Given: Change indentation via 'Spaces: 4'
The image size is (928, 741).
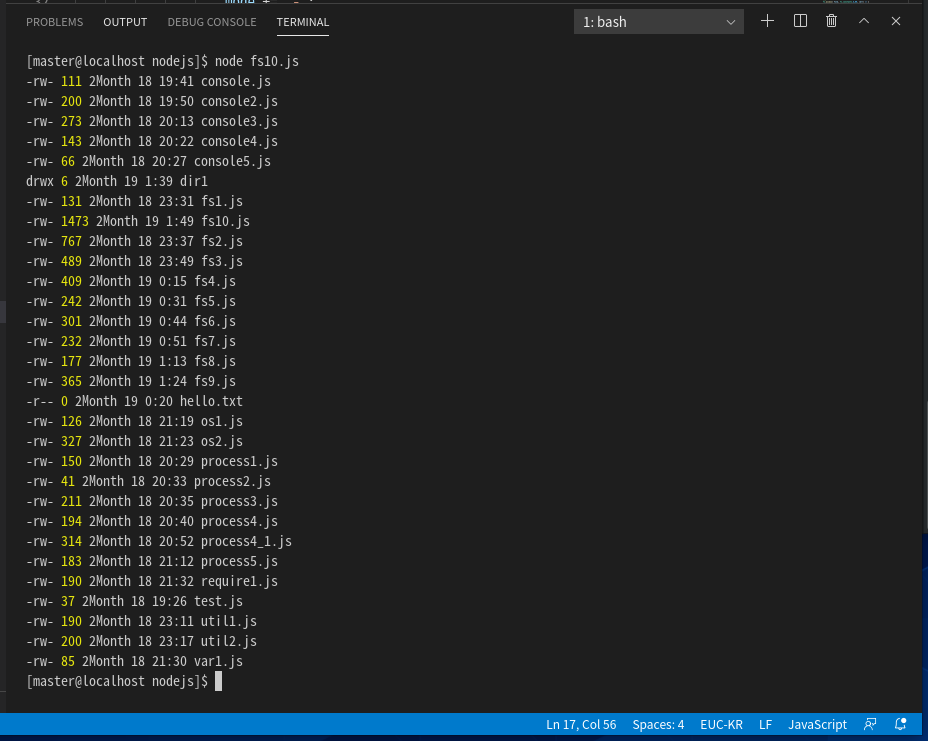Looking at the screenshot, I should pyautogui.click(x=658, y=724).
